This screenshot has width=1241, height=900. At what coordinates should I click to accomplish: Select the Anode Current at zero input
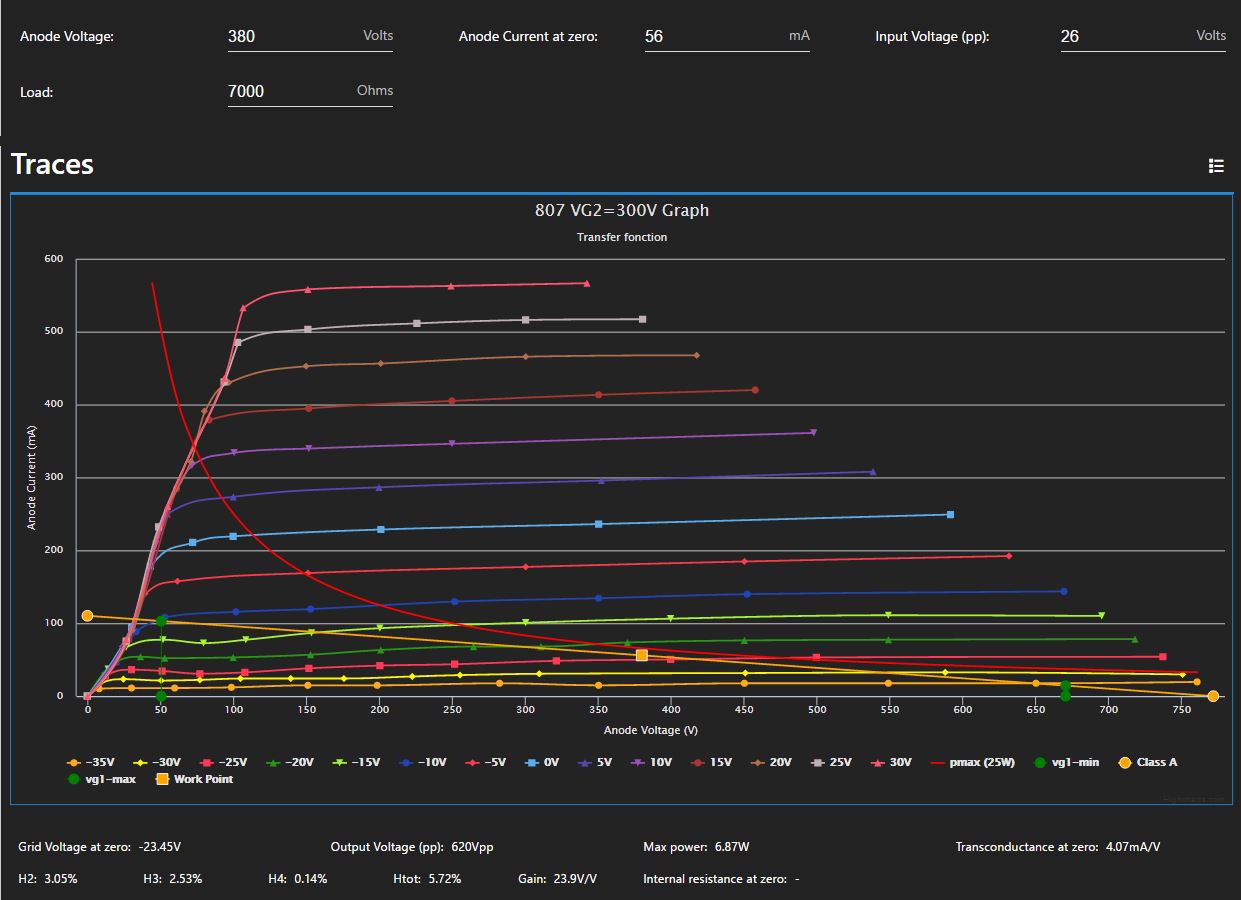727,36
